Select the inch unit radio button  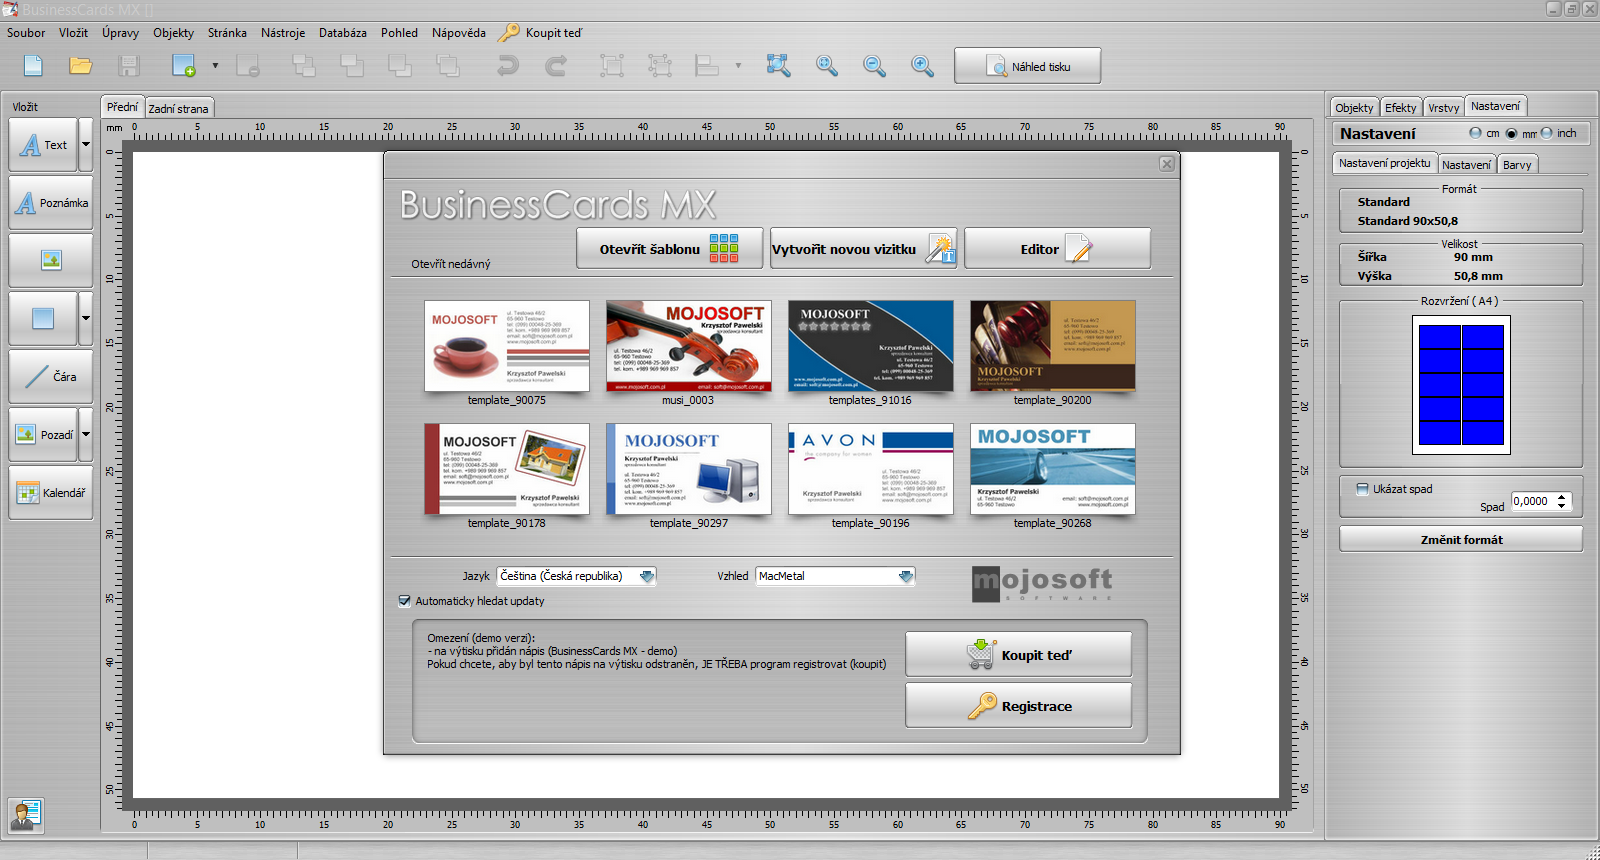coord(1547,133)
